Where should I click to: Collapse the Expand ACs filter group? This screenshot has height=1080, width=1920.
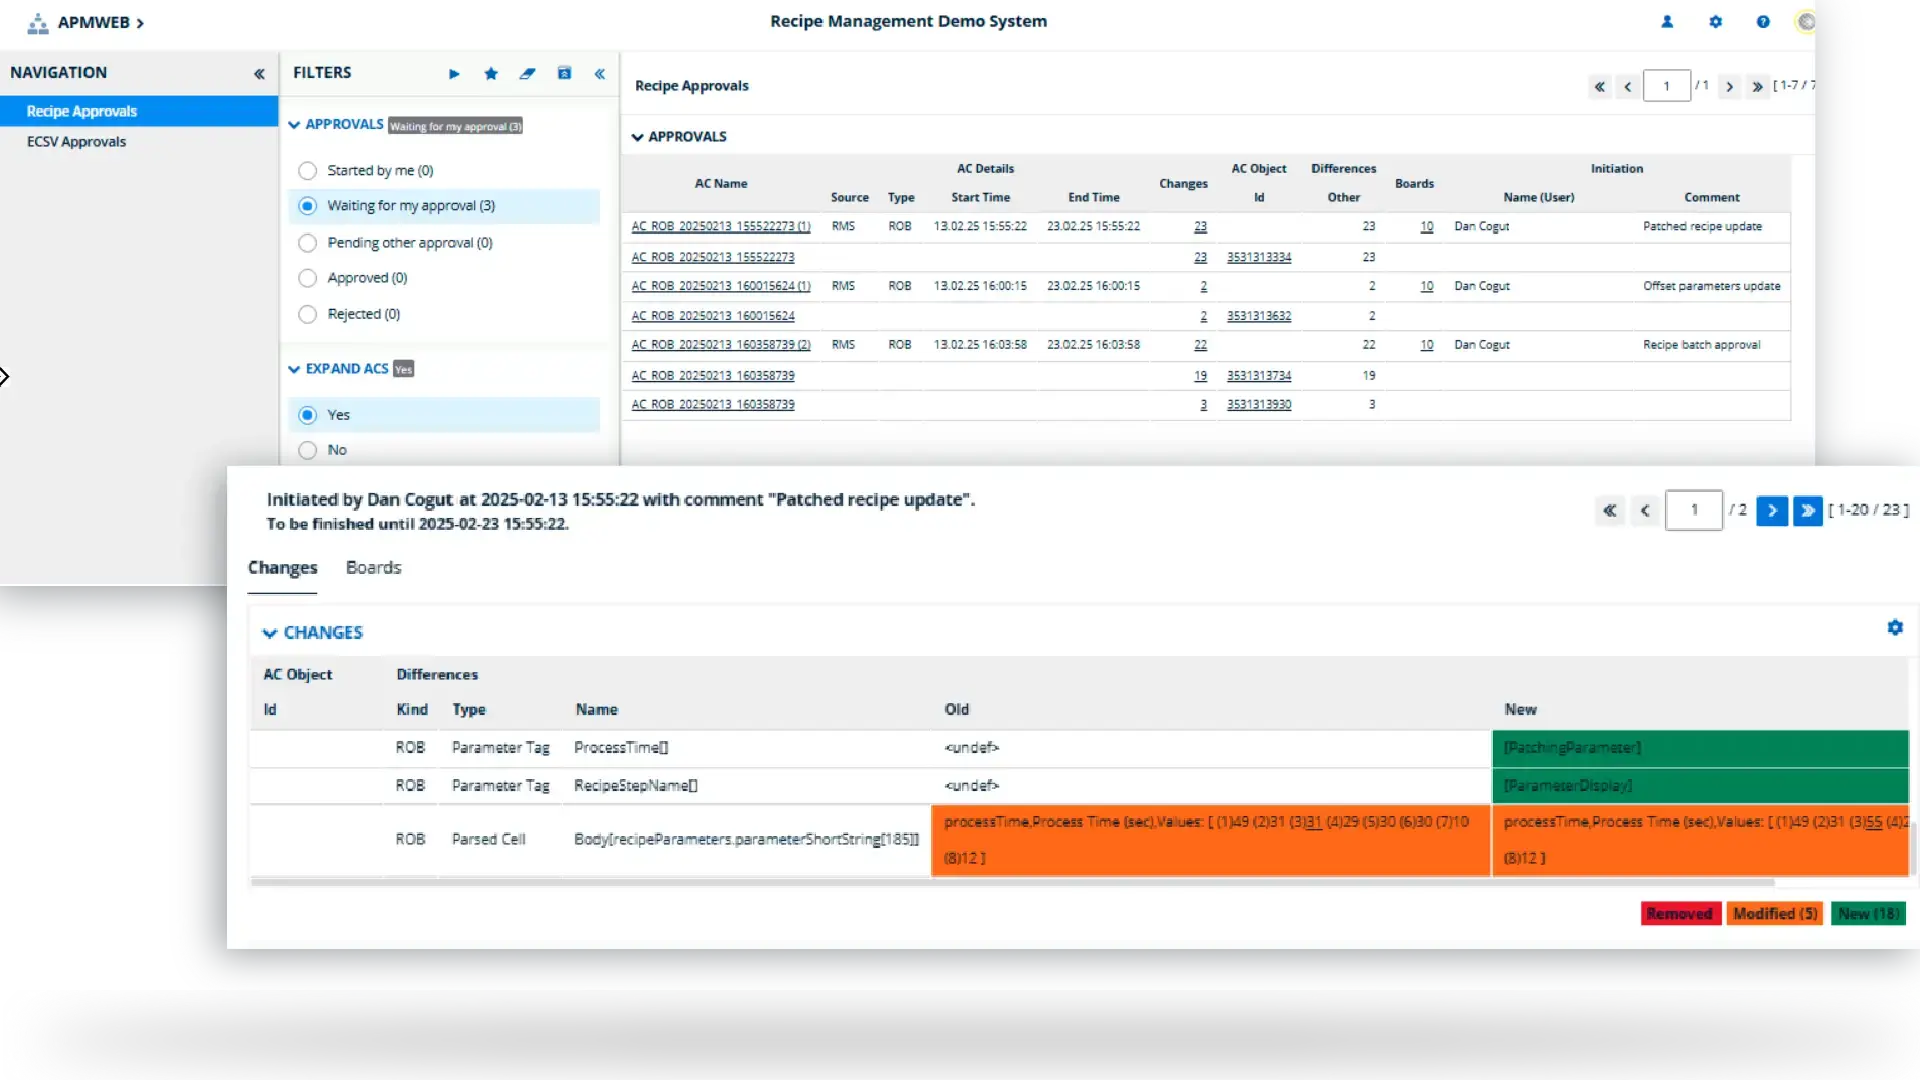point(294,369)
